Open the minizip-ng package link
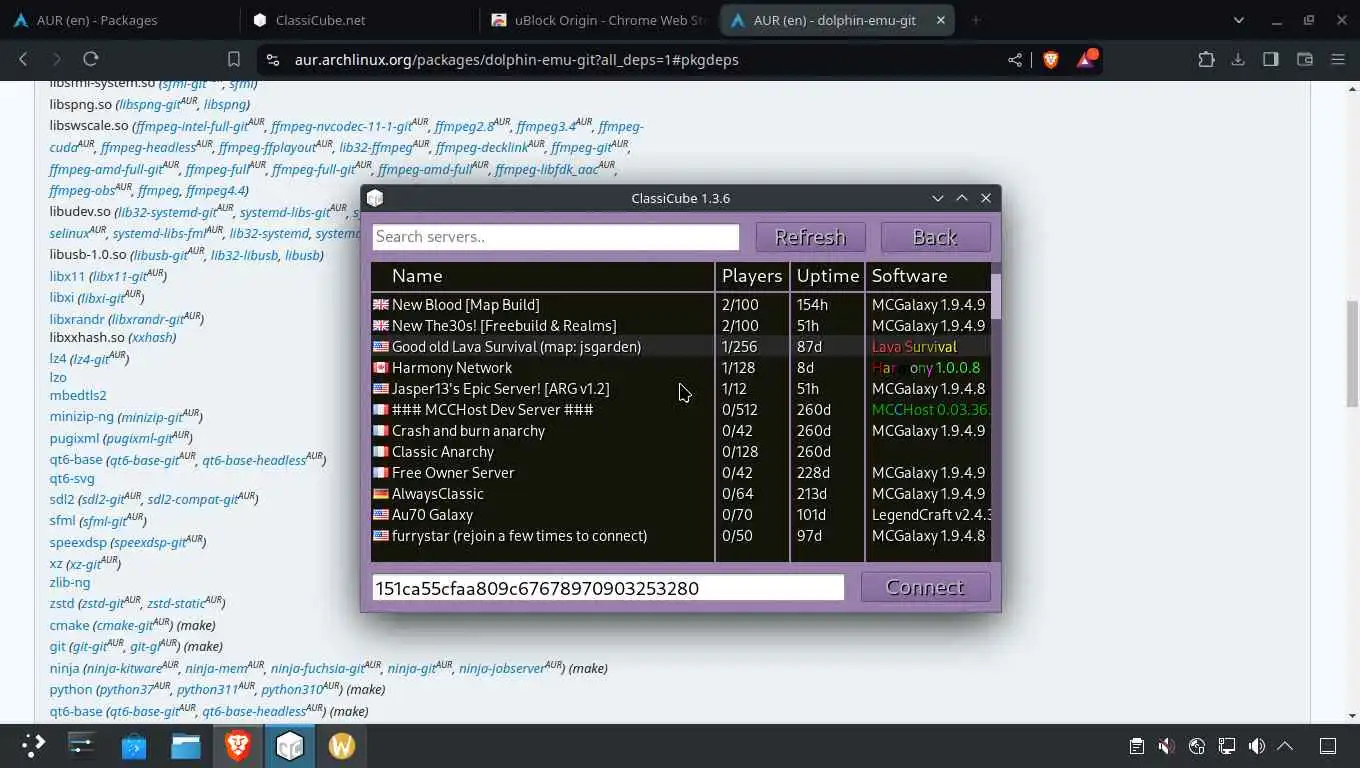Image resolution: width=1360 pixels, height=768 pixels. [82, 416]
